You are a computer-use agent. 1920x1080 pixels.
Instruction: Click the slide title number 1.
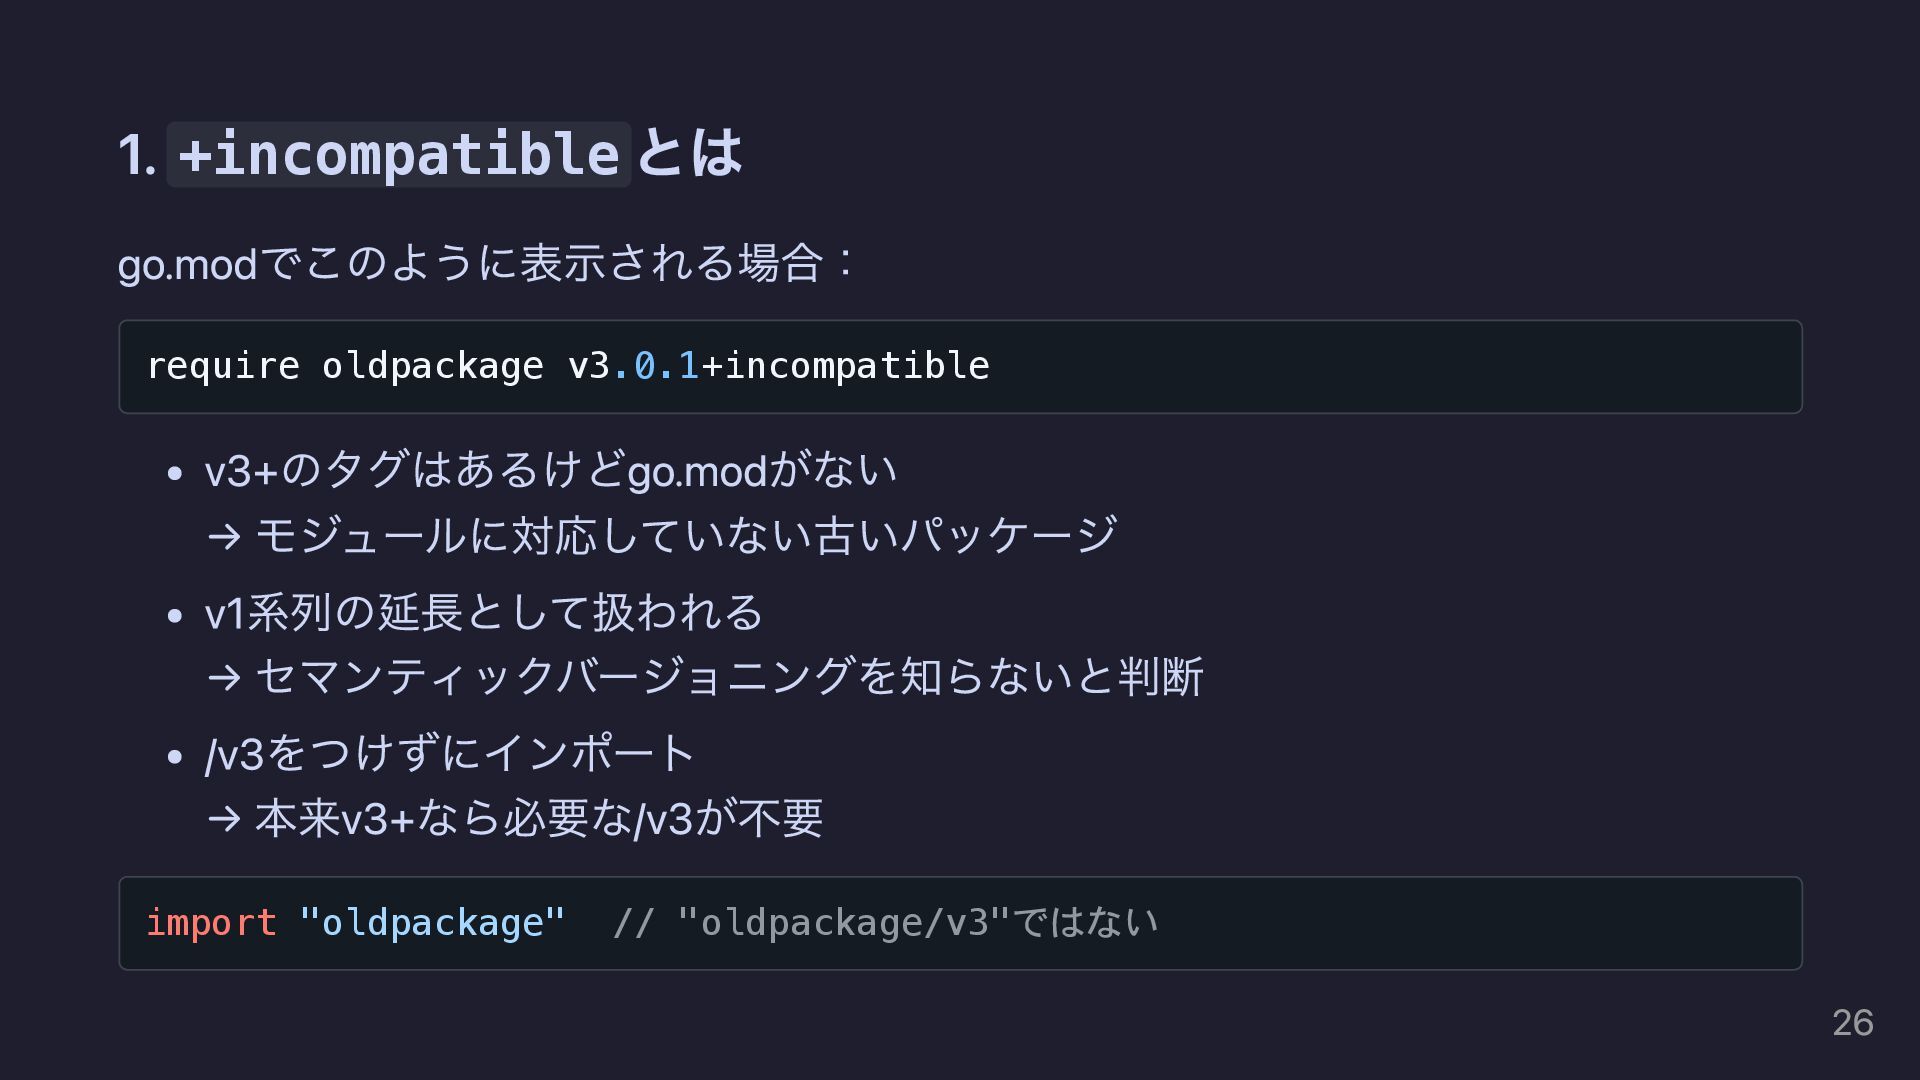pos(137,155)
